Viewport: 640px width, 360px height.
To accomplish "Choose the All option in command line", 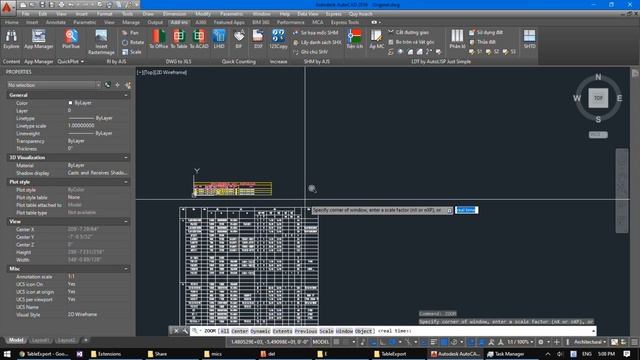I will pyautogui.click(x=224, y=331).
